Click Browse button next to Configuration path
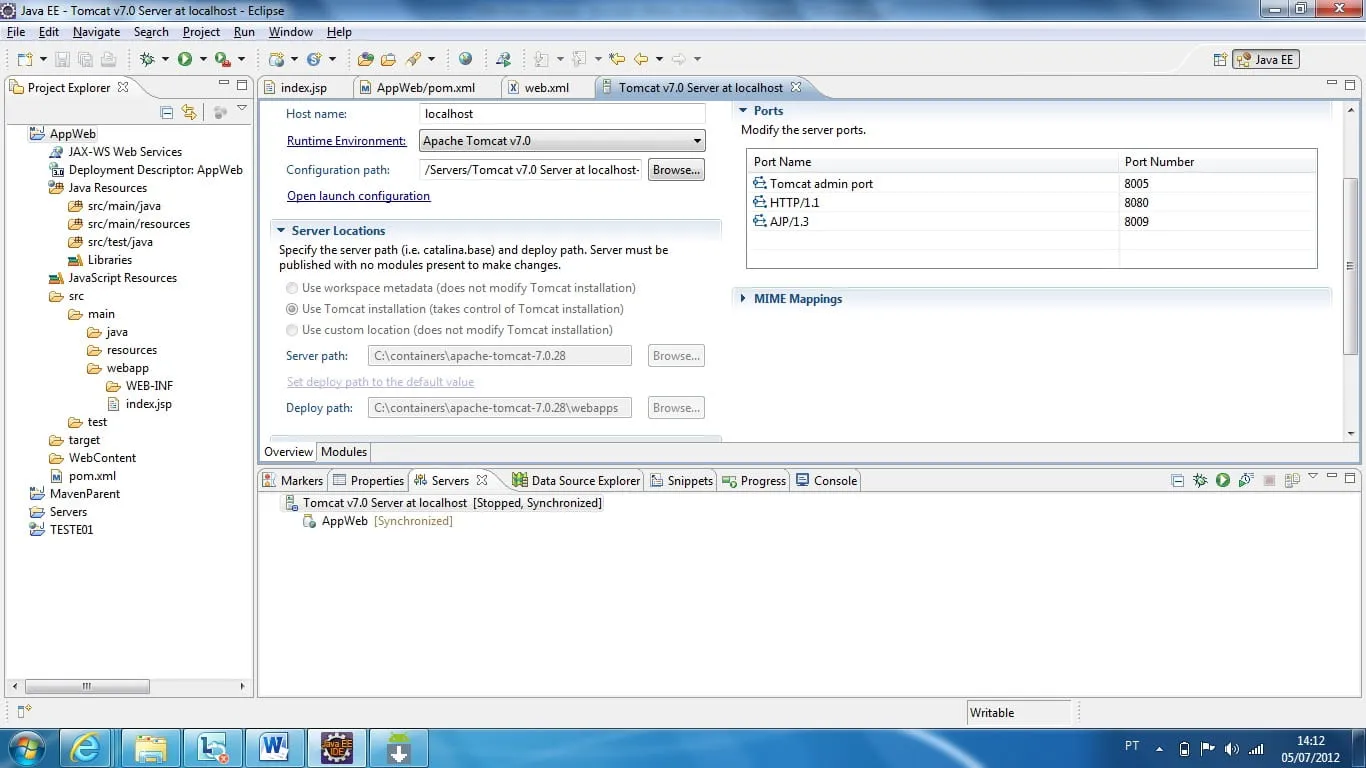 [676, 170]
